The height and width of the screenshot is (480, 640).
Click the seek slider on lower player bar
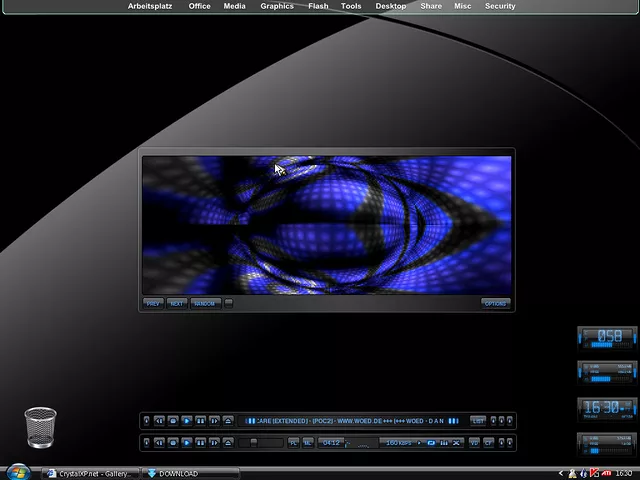pyautogui.click(x=260, y=442)
